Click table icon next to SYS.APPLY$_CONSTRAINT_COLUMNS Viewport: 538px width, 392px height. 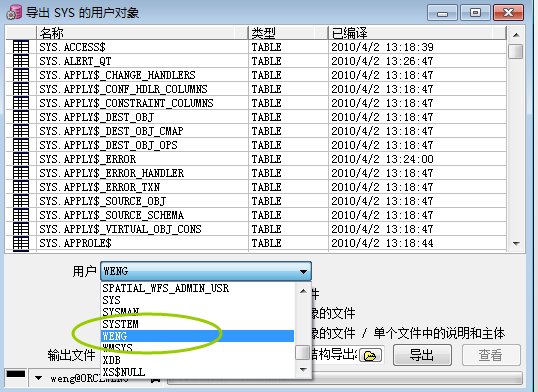(21, 103)
